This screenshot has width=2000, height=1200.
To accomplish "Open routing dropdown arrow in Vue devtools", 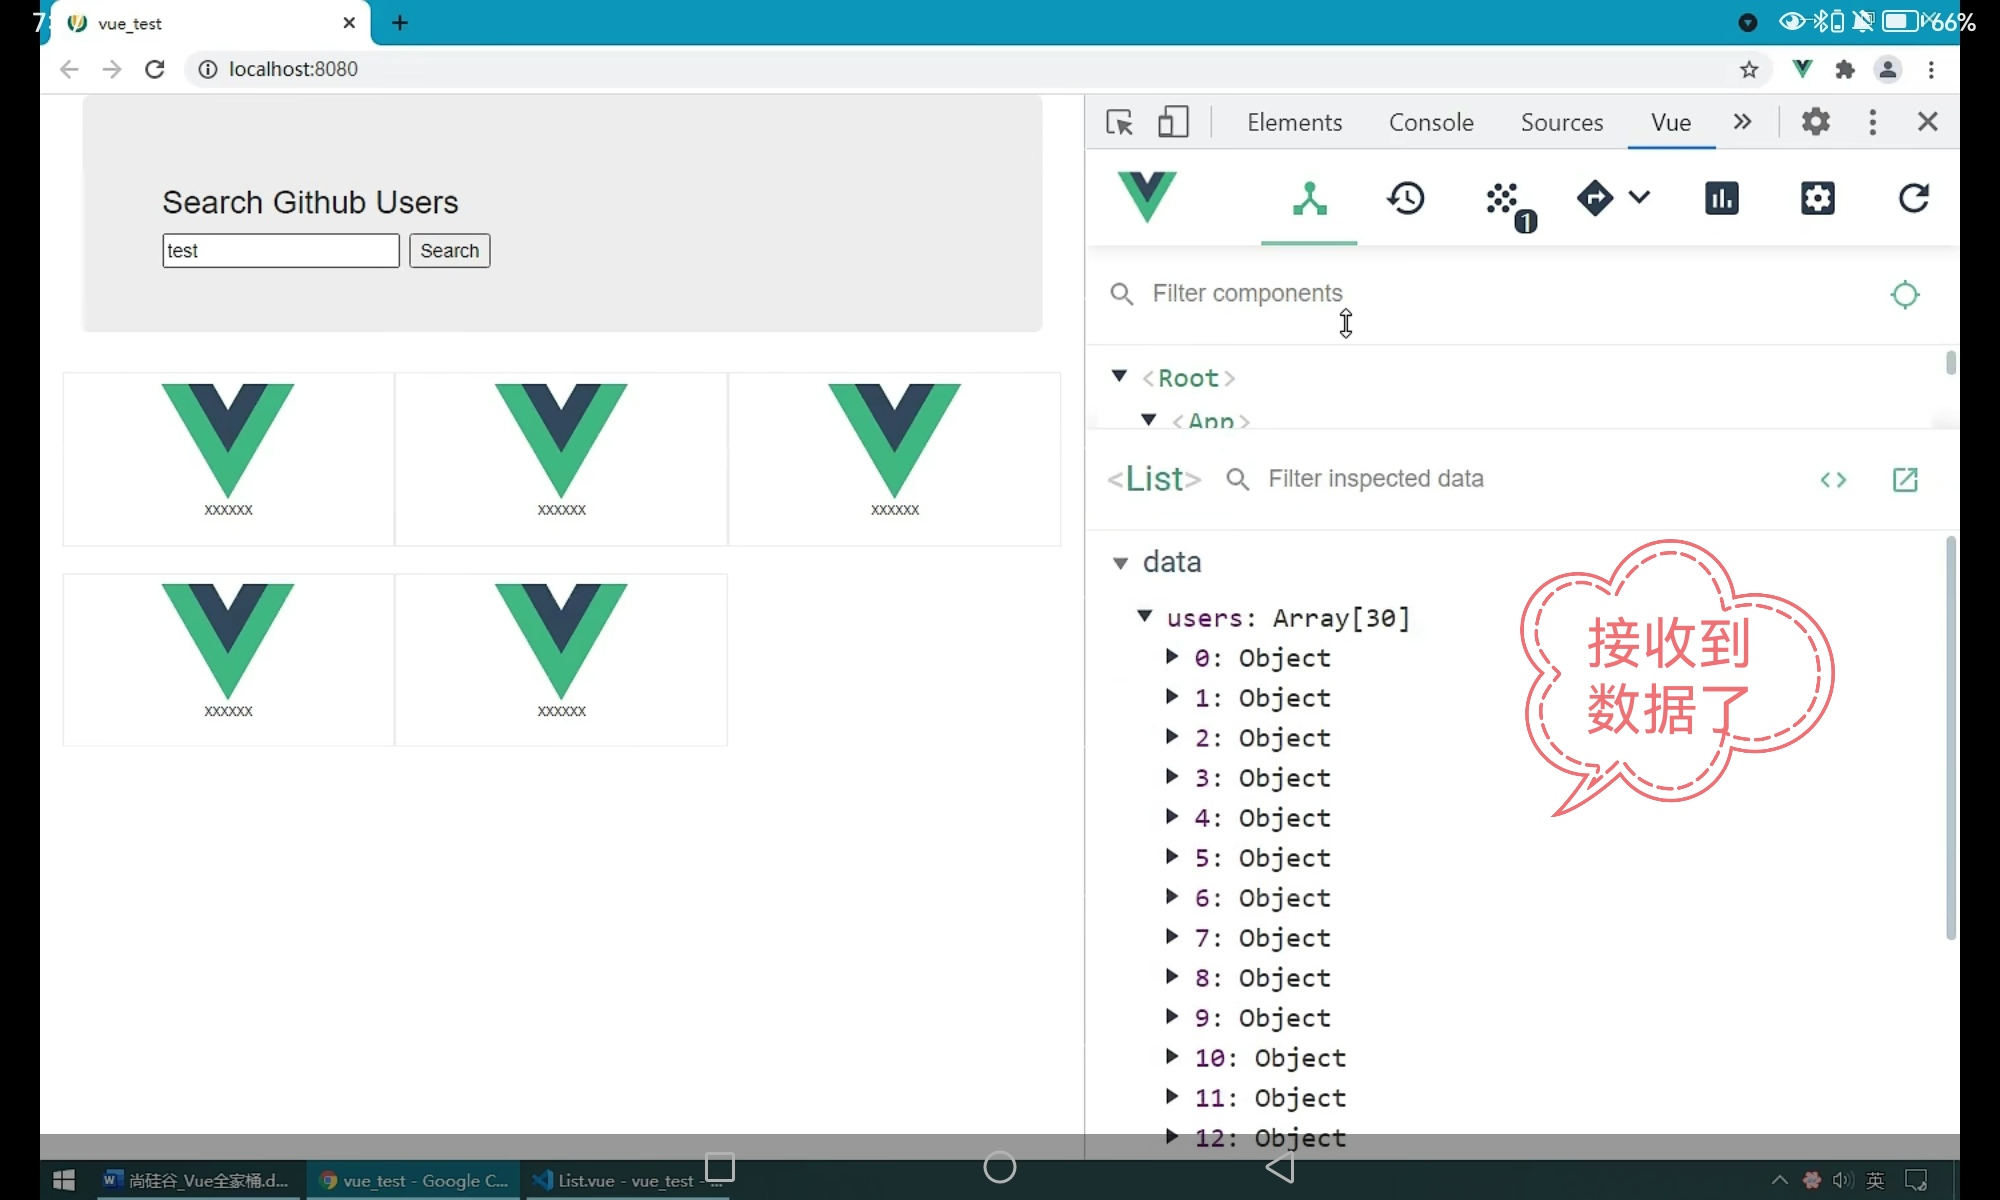I will pyautogui.click(x=1639, y=197).
